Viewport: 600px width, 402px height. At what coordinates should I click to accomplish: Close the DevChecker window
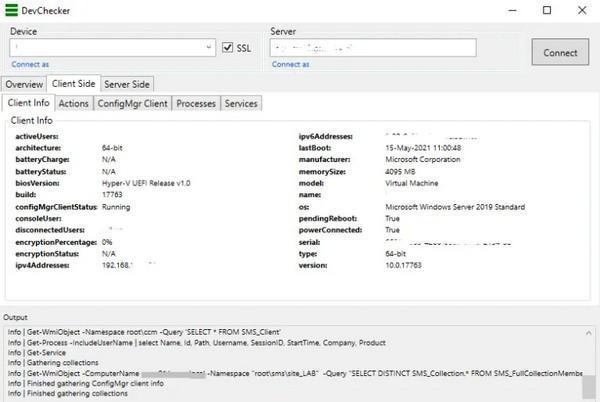582,10
